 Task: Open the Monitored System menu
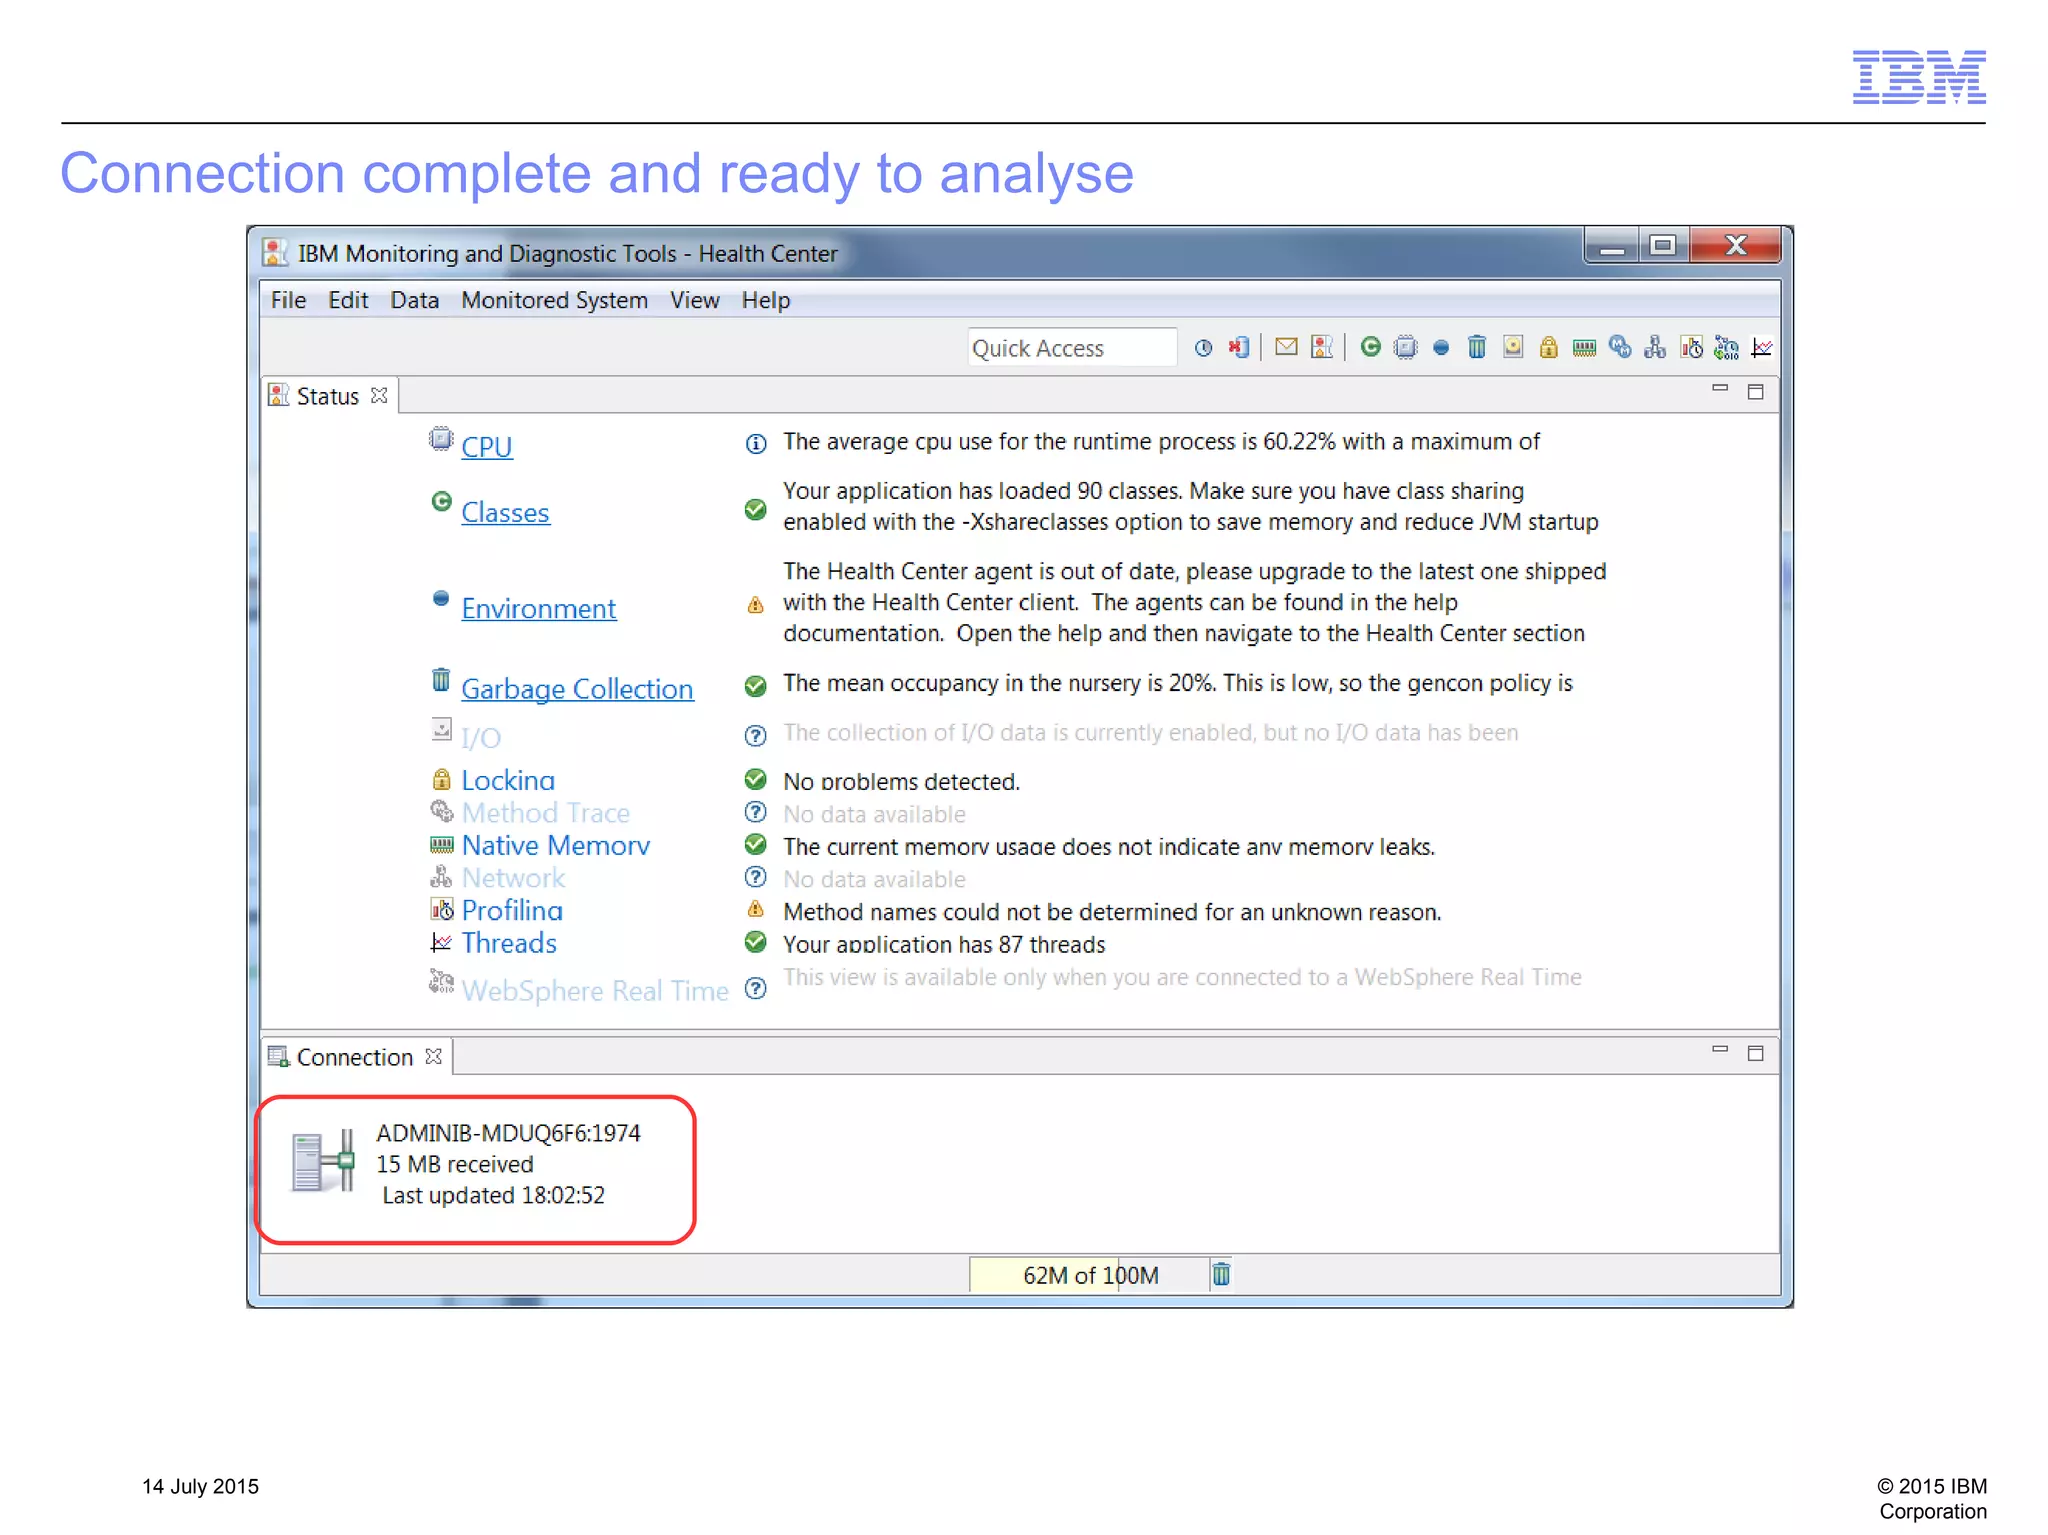[554, 300]
